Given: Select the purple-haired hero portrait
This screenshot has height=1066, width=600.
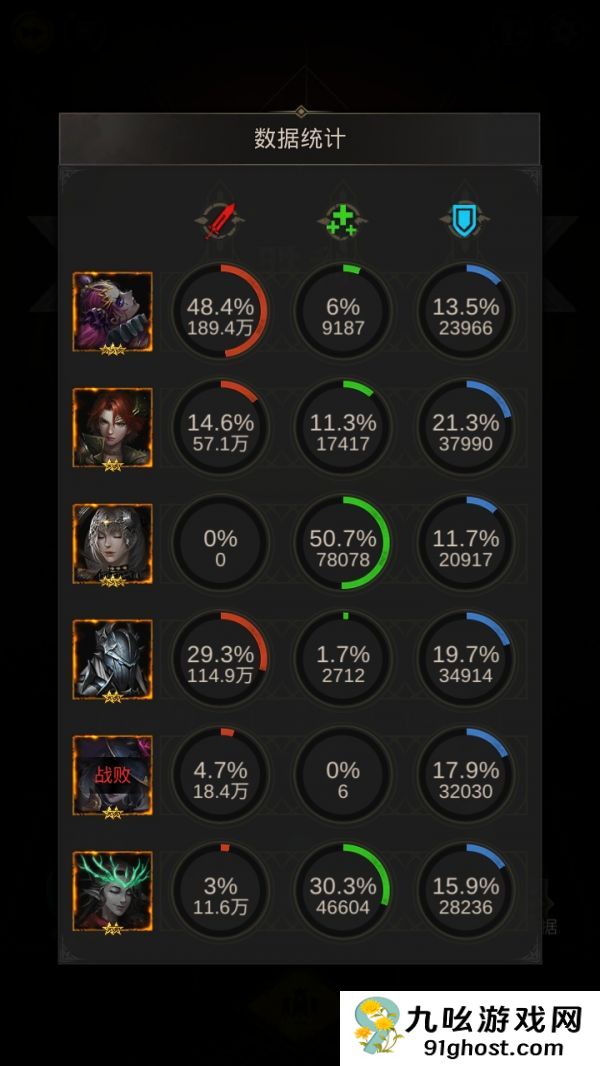Looking at the screenshot, I should tap(113, 312).
